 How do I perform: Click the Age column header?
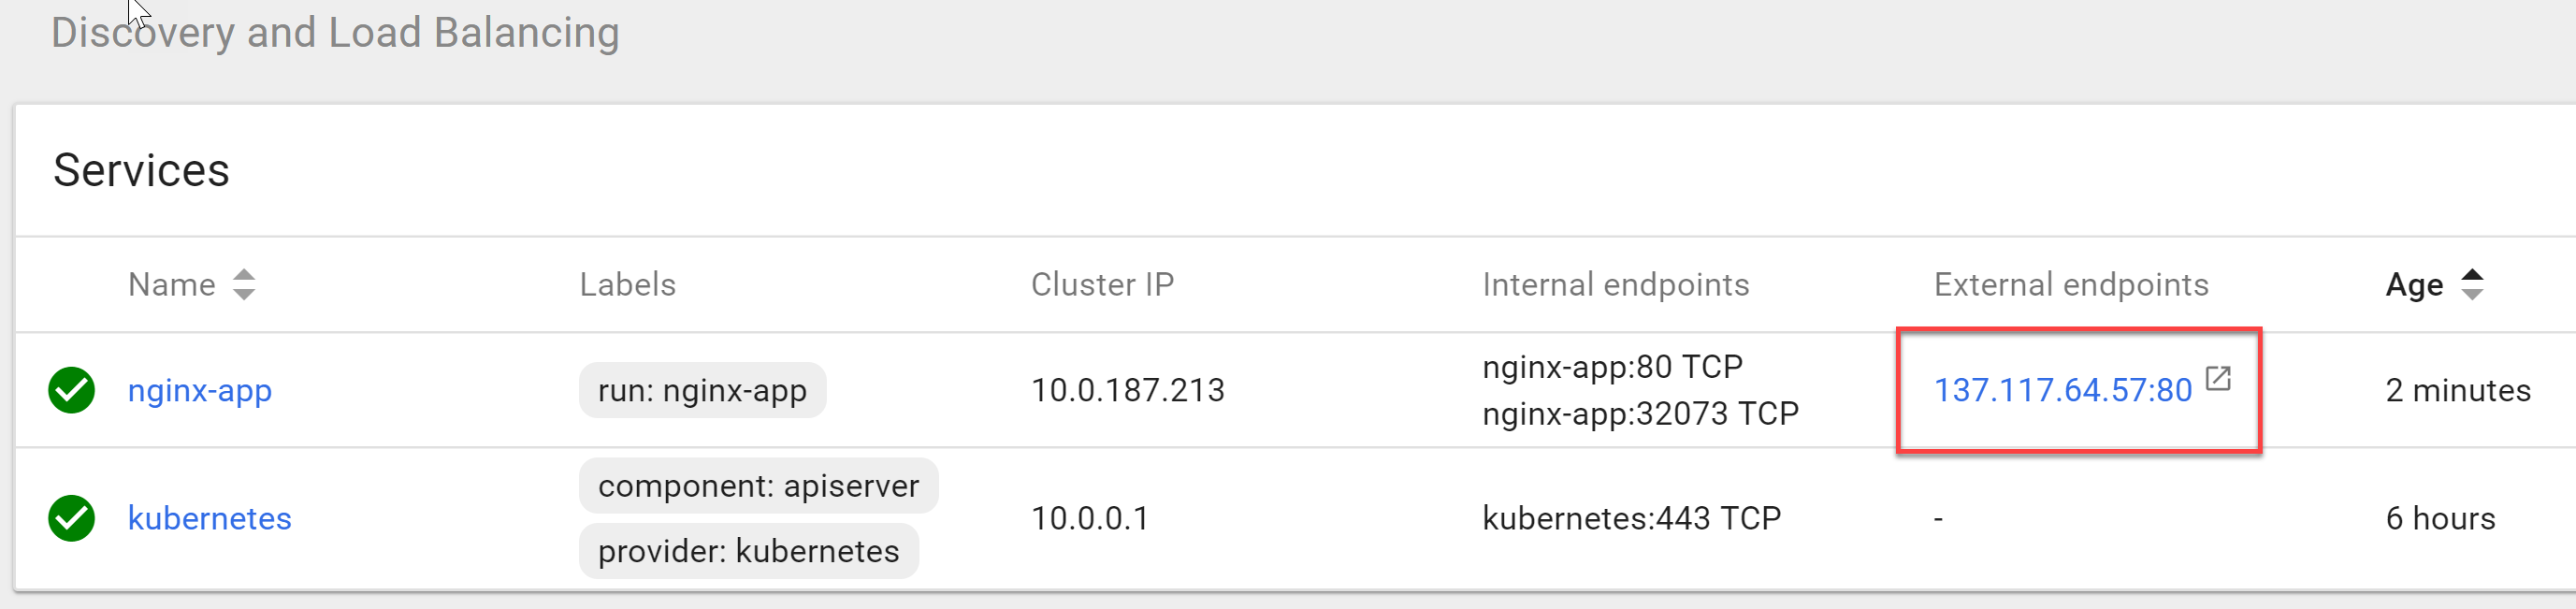[x=2414, y=285]
